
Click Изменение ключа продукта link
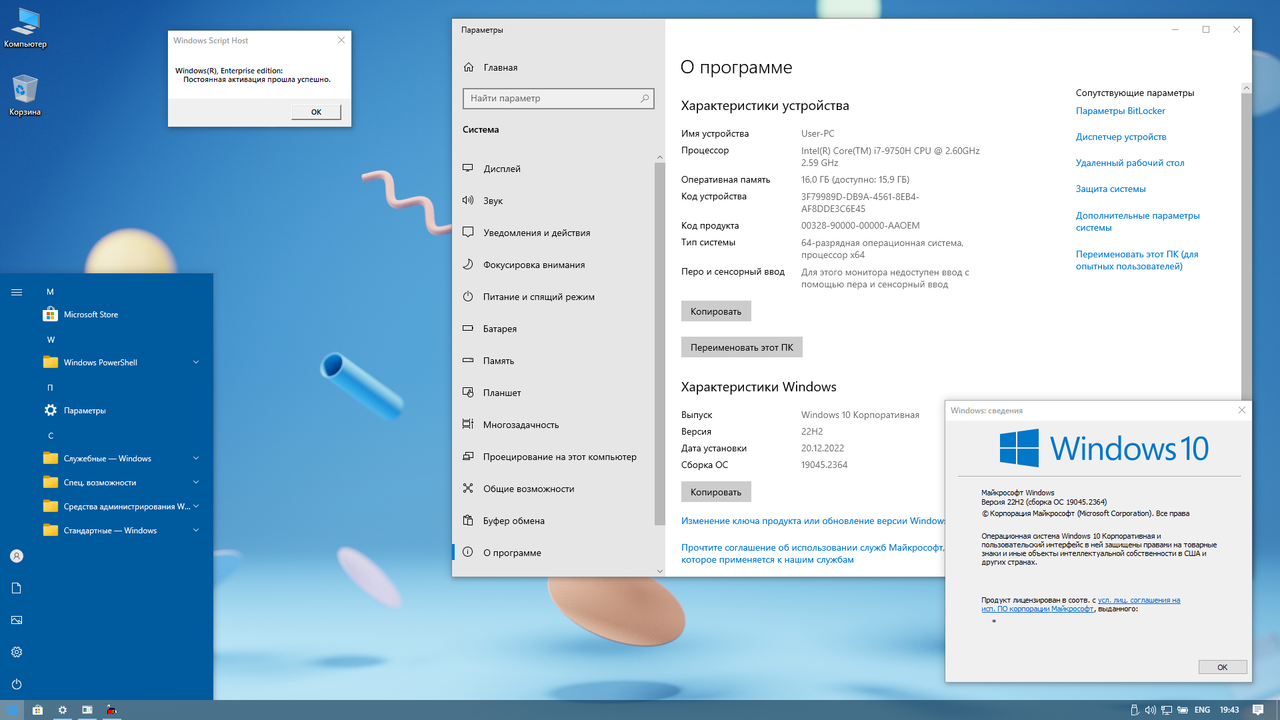click(813, 521)
